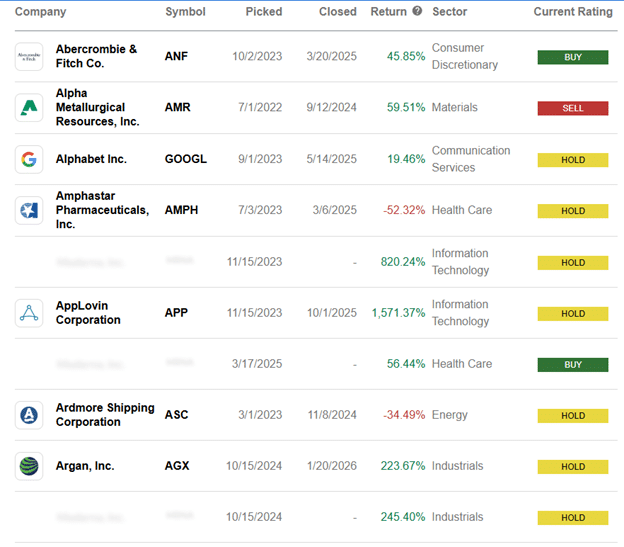Sort by Sector column header
The height and width of the screenshot is (547, 624).
click(450, 12)
